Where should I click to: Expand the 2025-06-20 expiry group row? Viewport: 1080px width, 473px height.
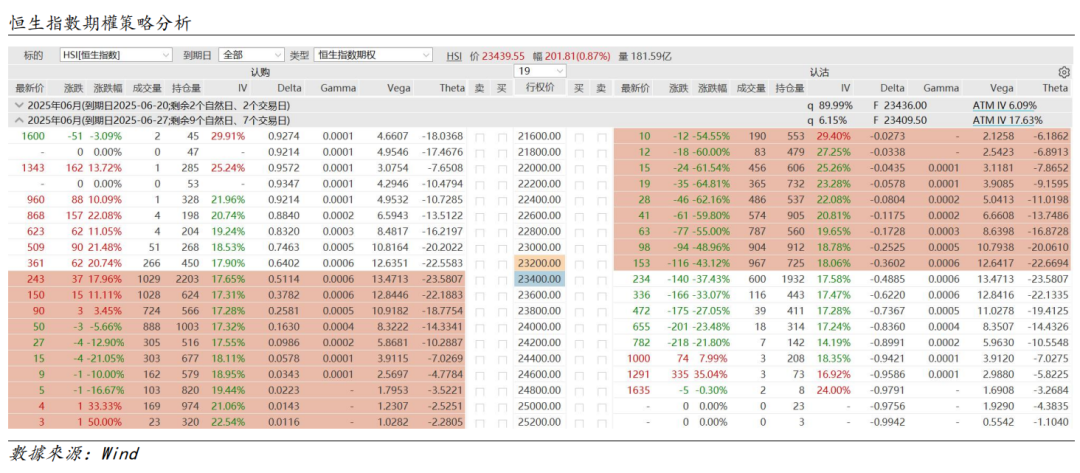[20, 105]
